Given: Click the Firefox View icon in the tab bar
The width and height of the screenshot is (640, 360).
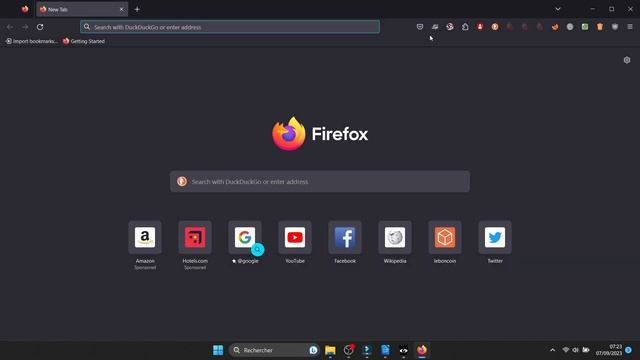Looking at the screenshot, I should [x=25, y=9].
